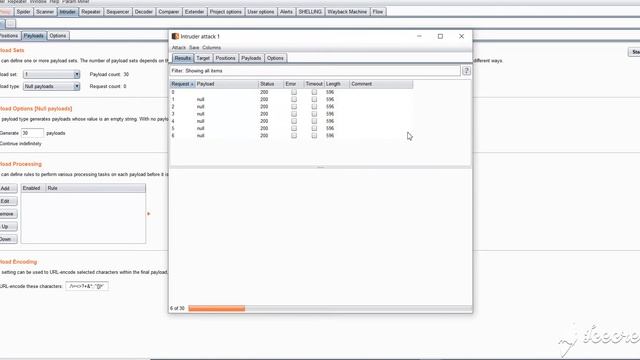
Task: Toggle Error checkbox for request 0
Action: (x=294, y=92)
